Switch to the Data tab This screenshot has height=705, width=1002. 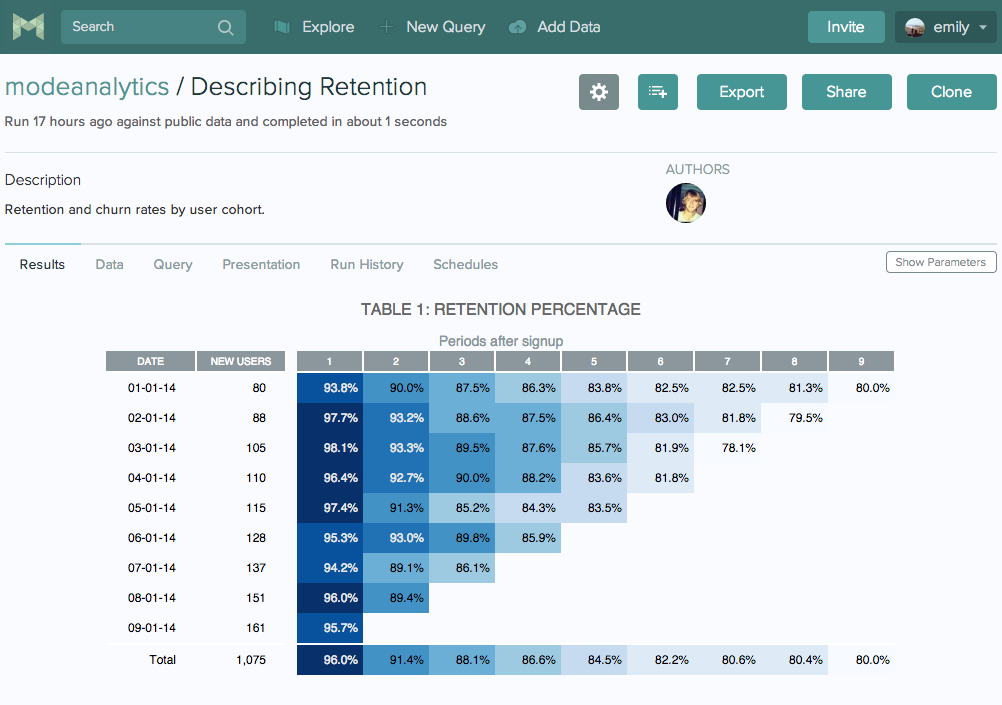109,264
